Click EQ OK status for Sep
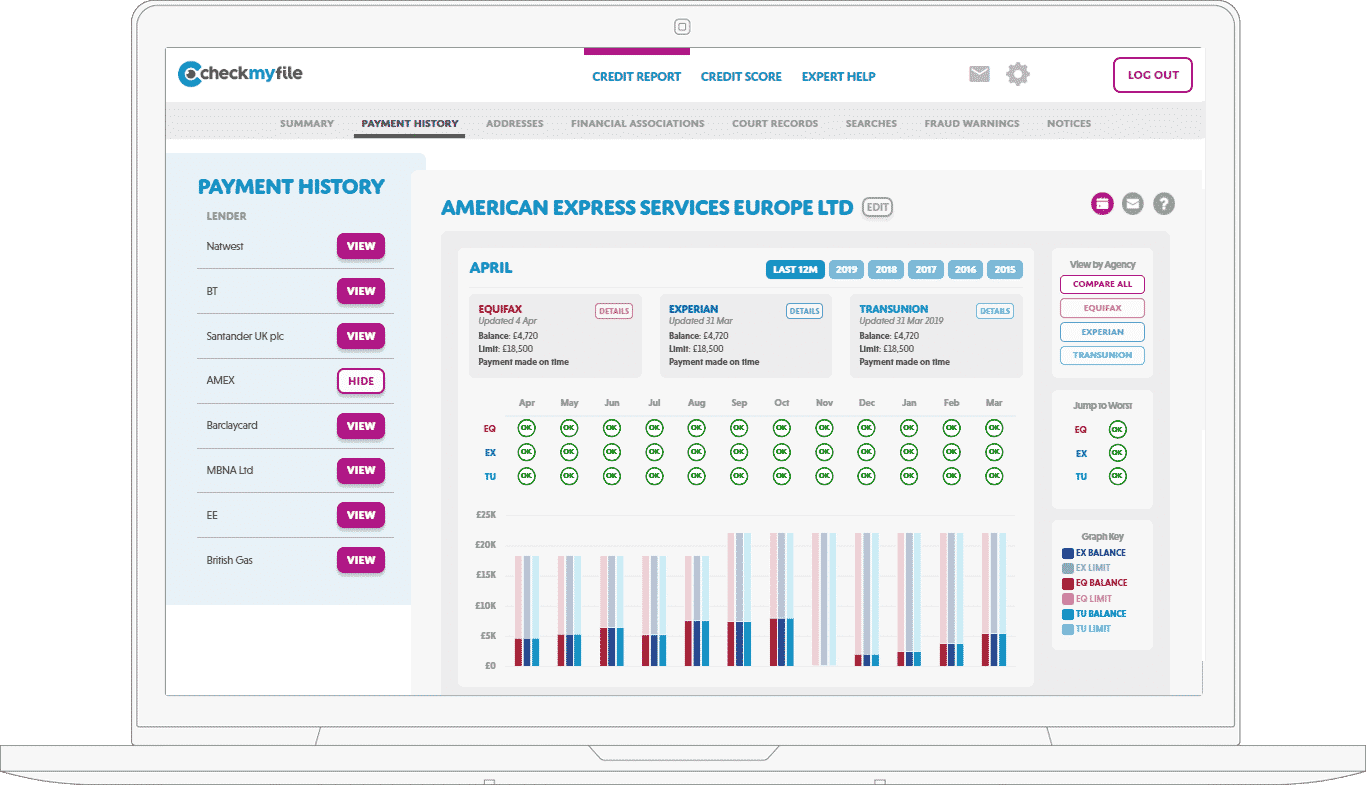Image resolution: width=1366 pixels, height=785 pixels. pos(739,428)
